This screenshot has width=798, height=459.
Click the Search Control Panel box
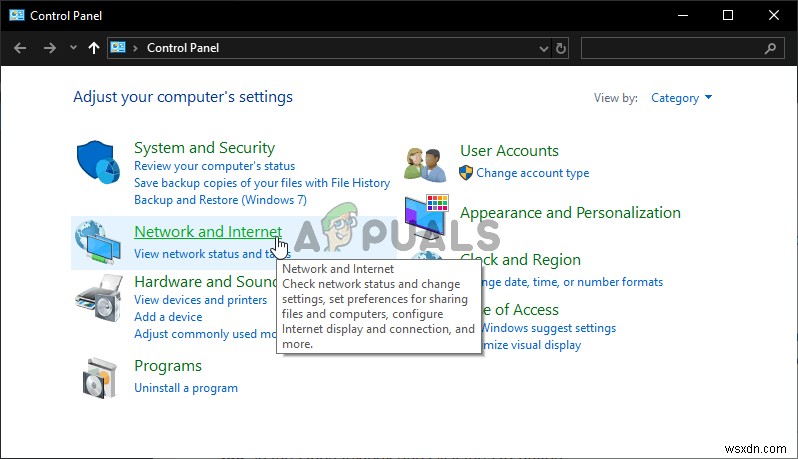tap(670, 47)
